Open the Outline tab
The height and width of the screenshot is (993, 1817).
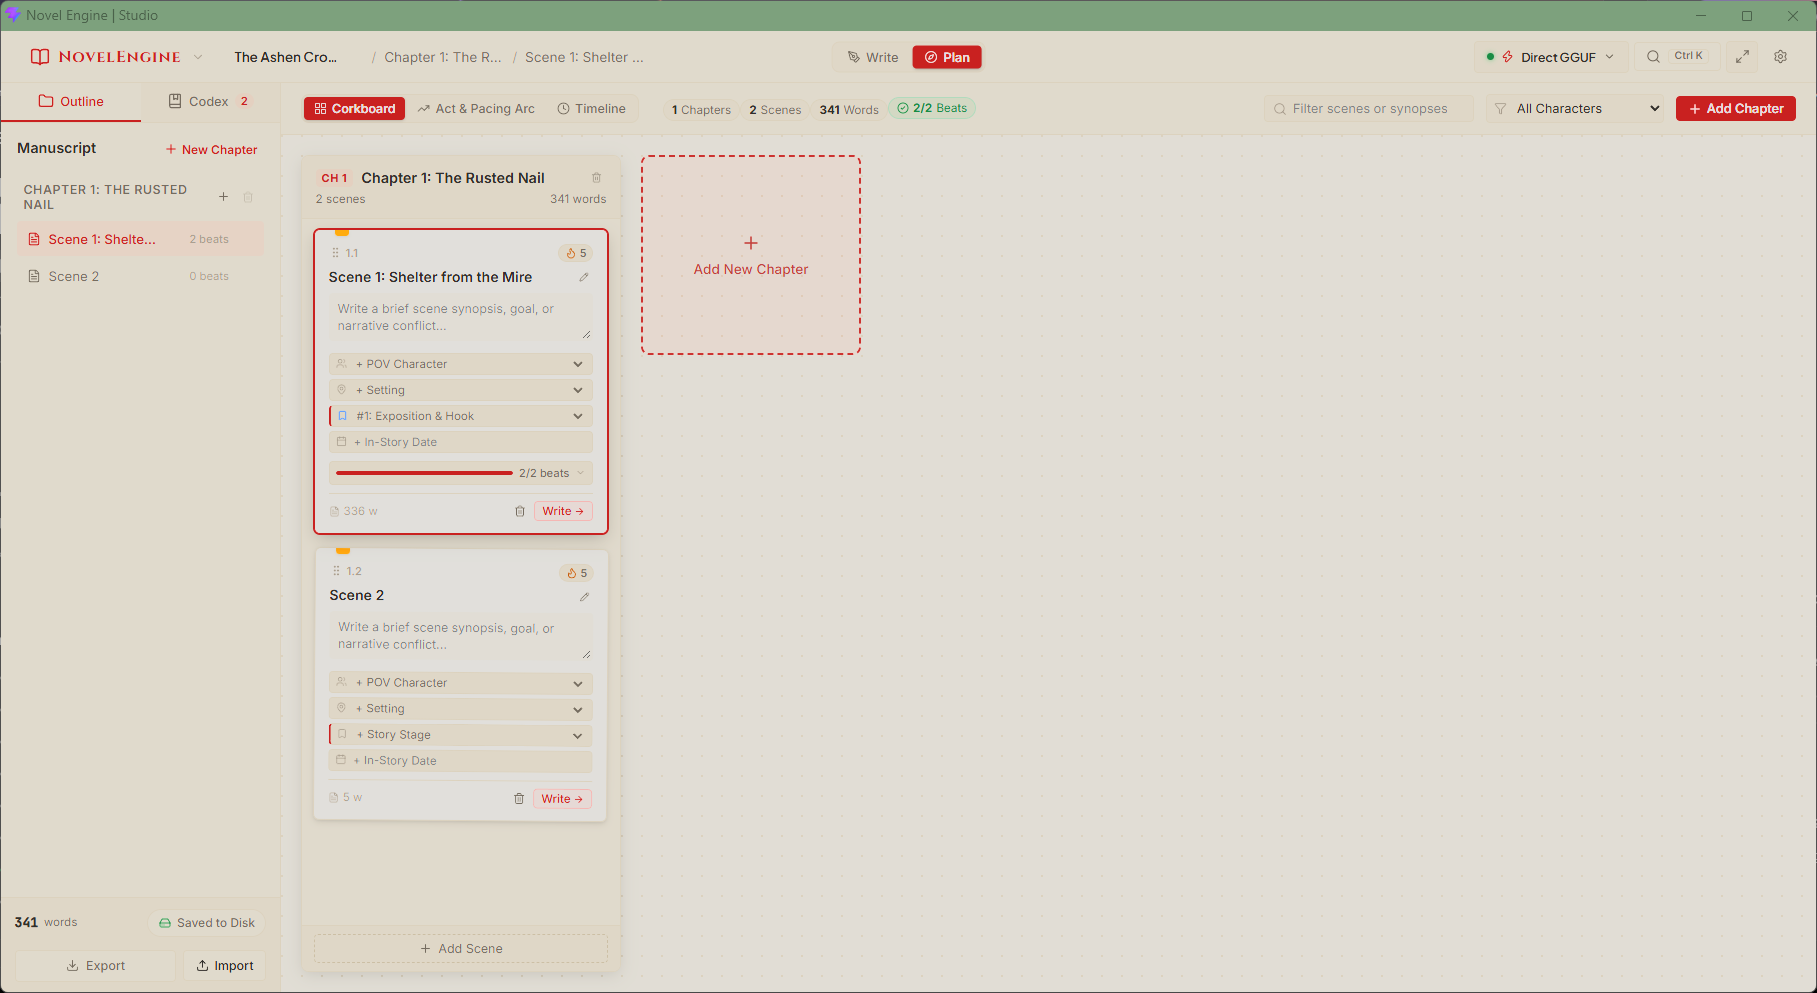pyautogui.click(x=71, y=101)
